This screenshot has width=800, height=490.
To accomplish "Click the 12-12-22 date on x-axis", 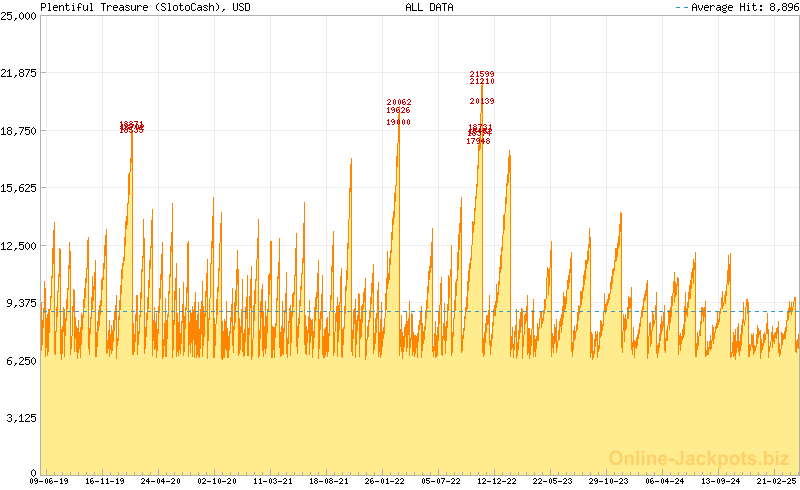I will click(x=497, y=481).
